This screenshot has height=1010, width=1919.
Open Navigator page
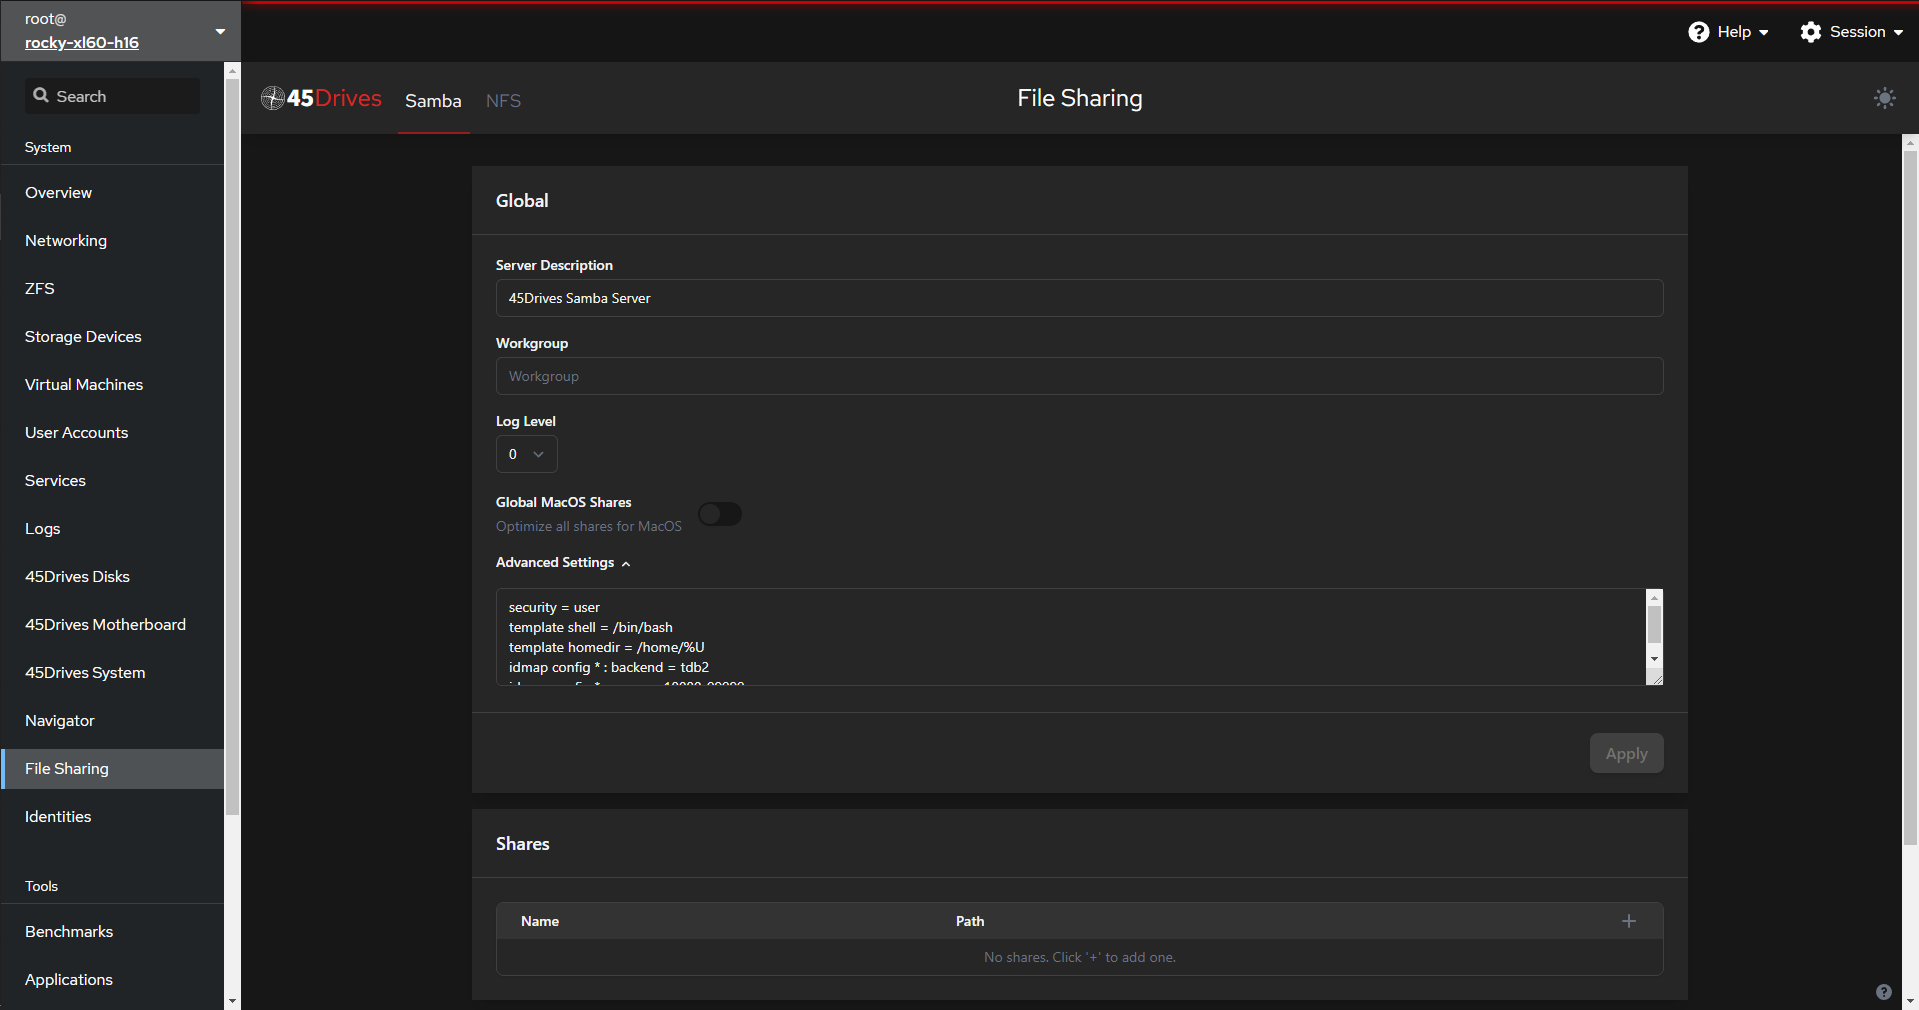tap(112, 721)
